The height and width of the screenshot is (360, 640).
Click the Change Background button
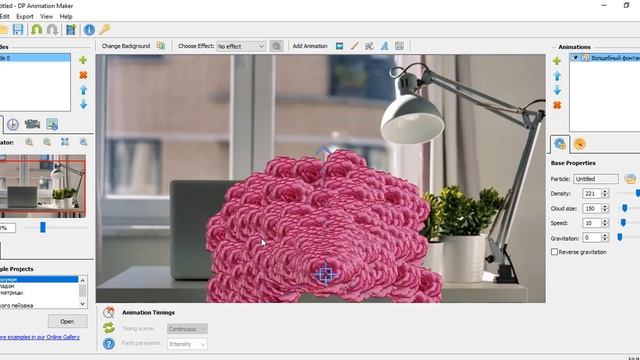pyautogui.click(x=126, y=46)
